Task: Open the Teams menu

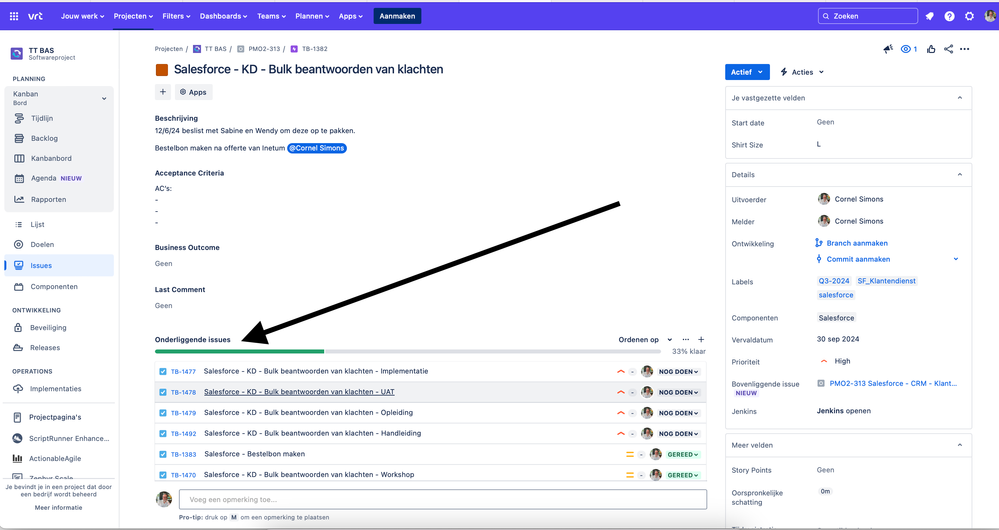Action: [271, 16]
